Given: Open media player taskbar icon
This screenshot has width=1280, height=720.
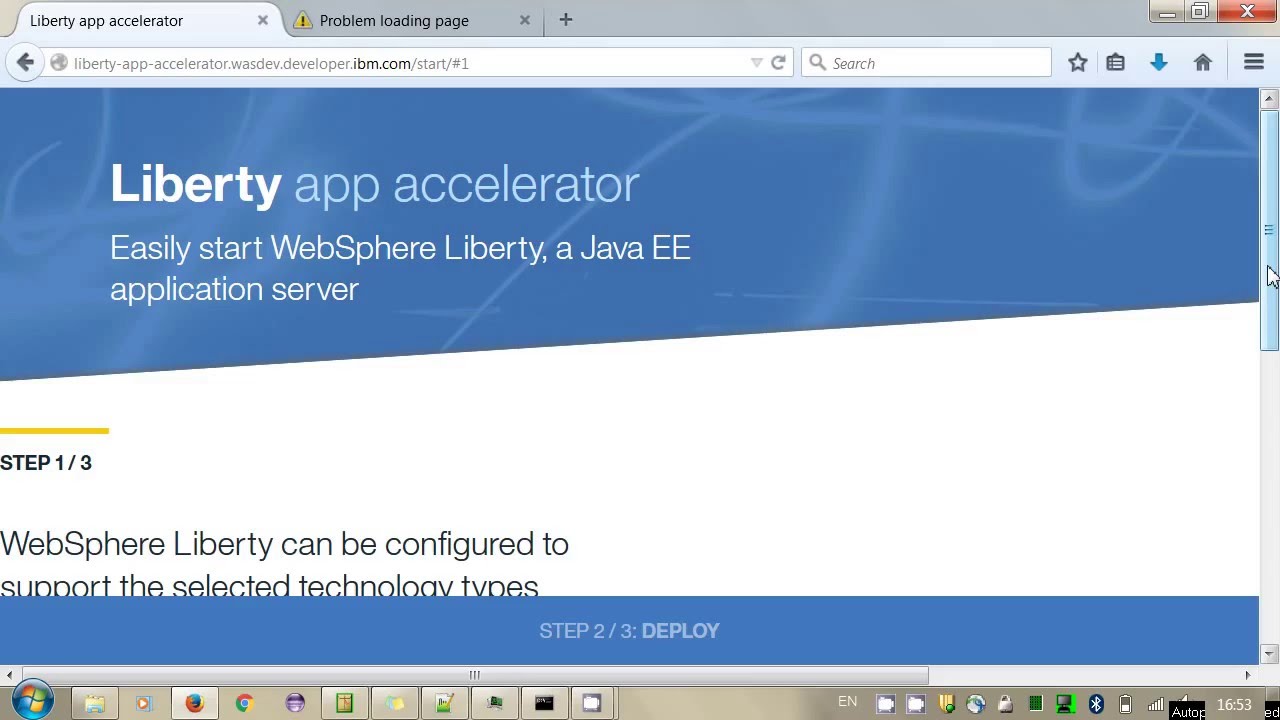Looking at the screenshot, I should pyautogui.click(x=144, y=704).
